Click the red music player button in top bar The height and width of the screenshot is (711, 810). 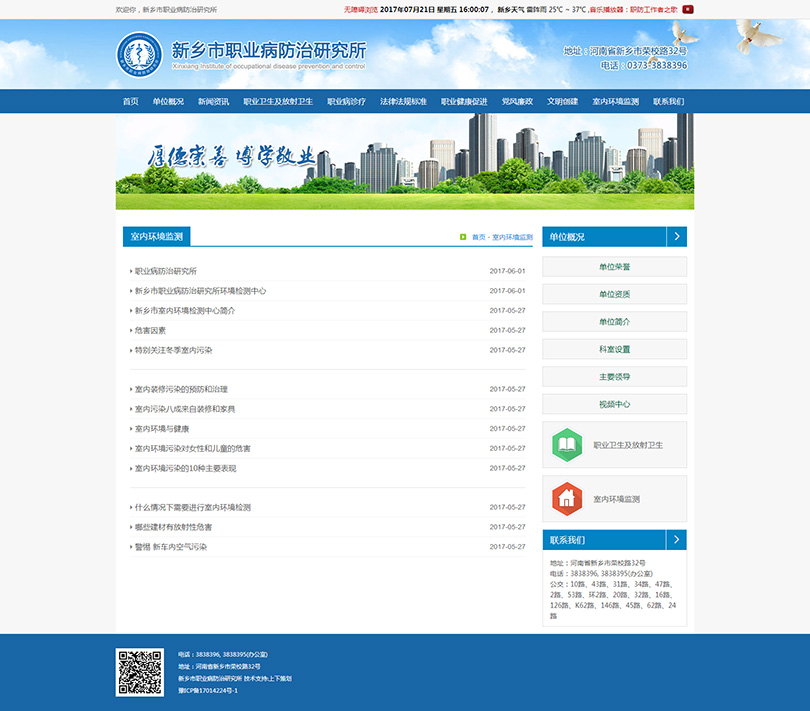point(687,9)
